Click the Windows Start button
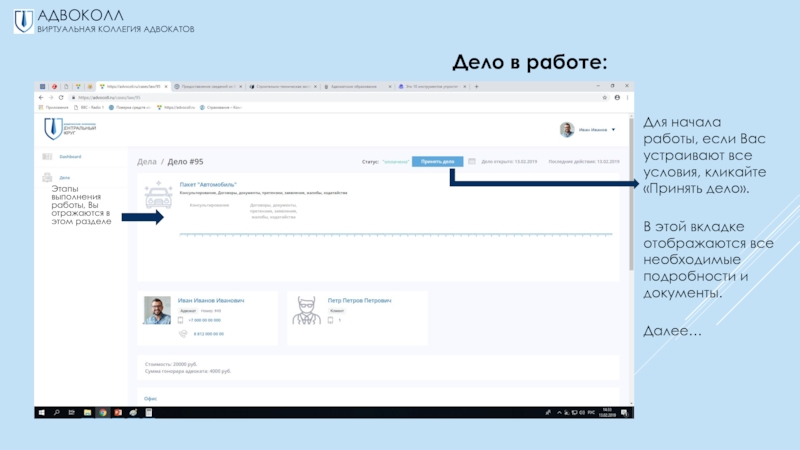The width and height of the screenshot is (800, 450). (x=41, y=412)
